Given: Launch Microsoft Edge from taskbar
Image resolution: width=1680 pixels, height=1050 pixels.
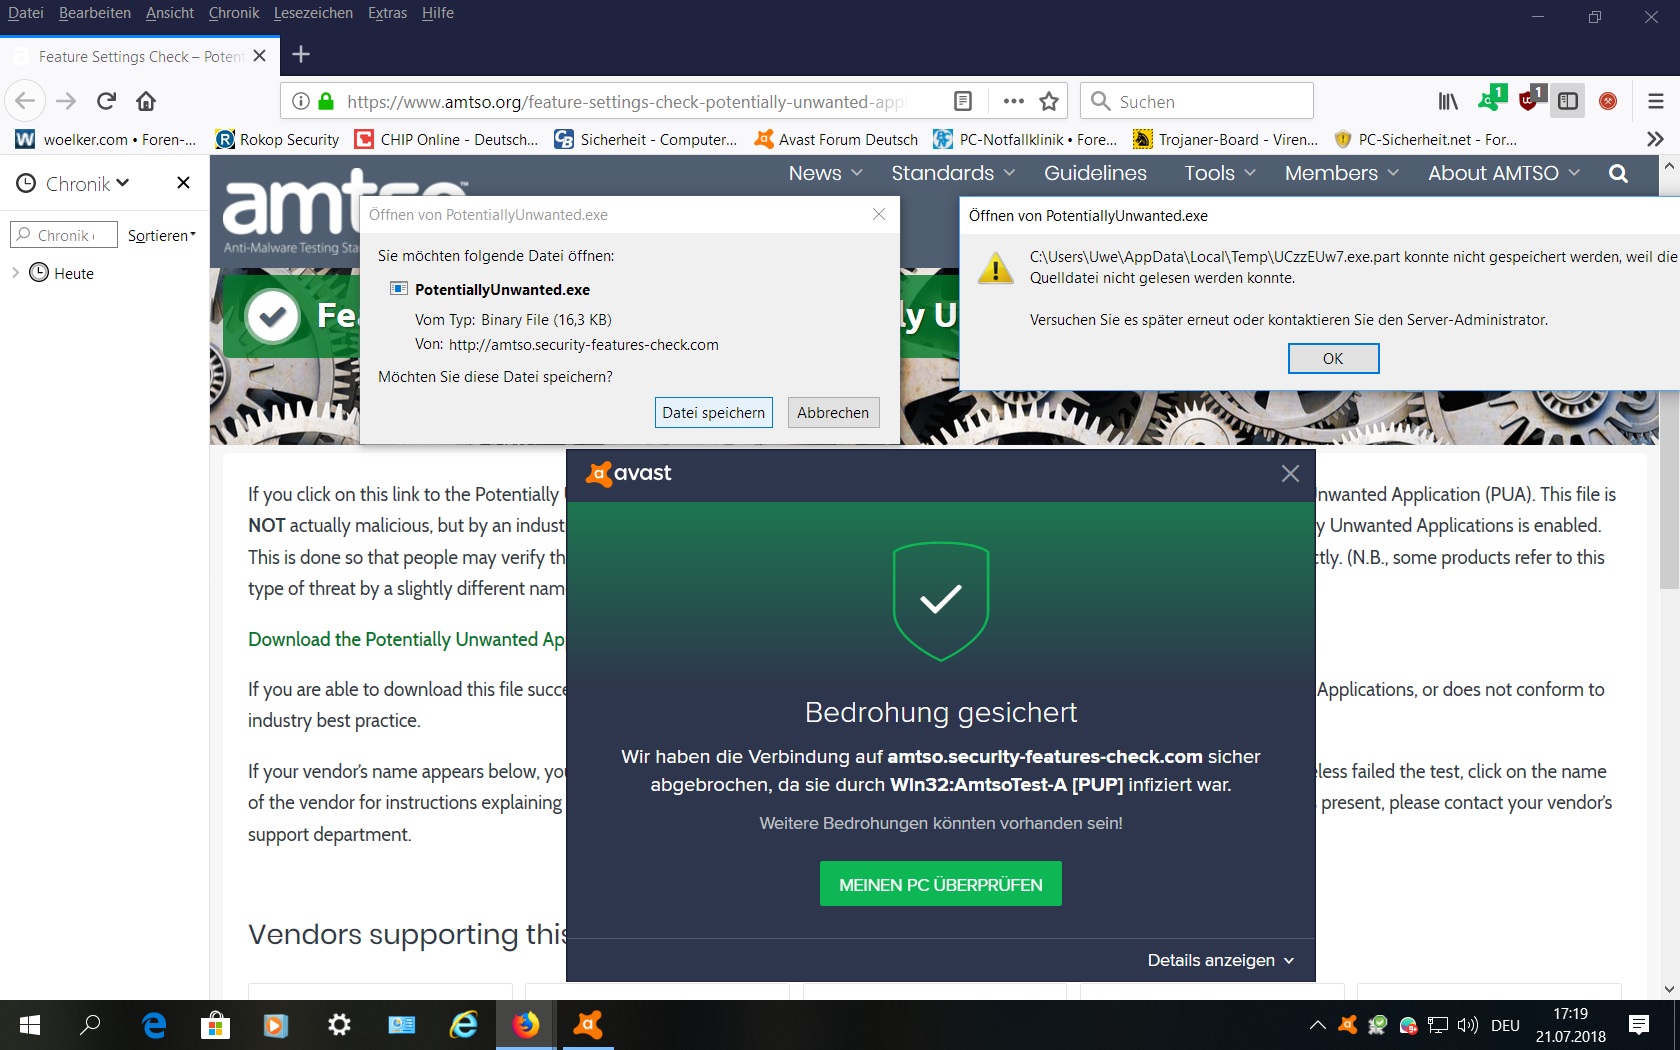Looking at the screenshot, I should 154,1025.
